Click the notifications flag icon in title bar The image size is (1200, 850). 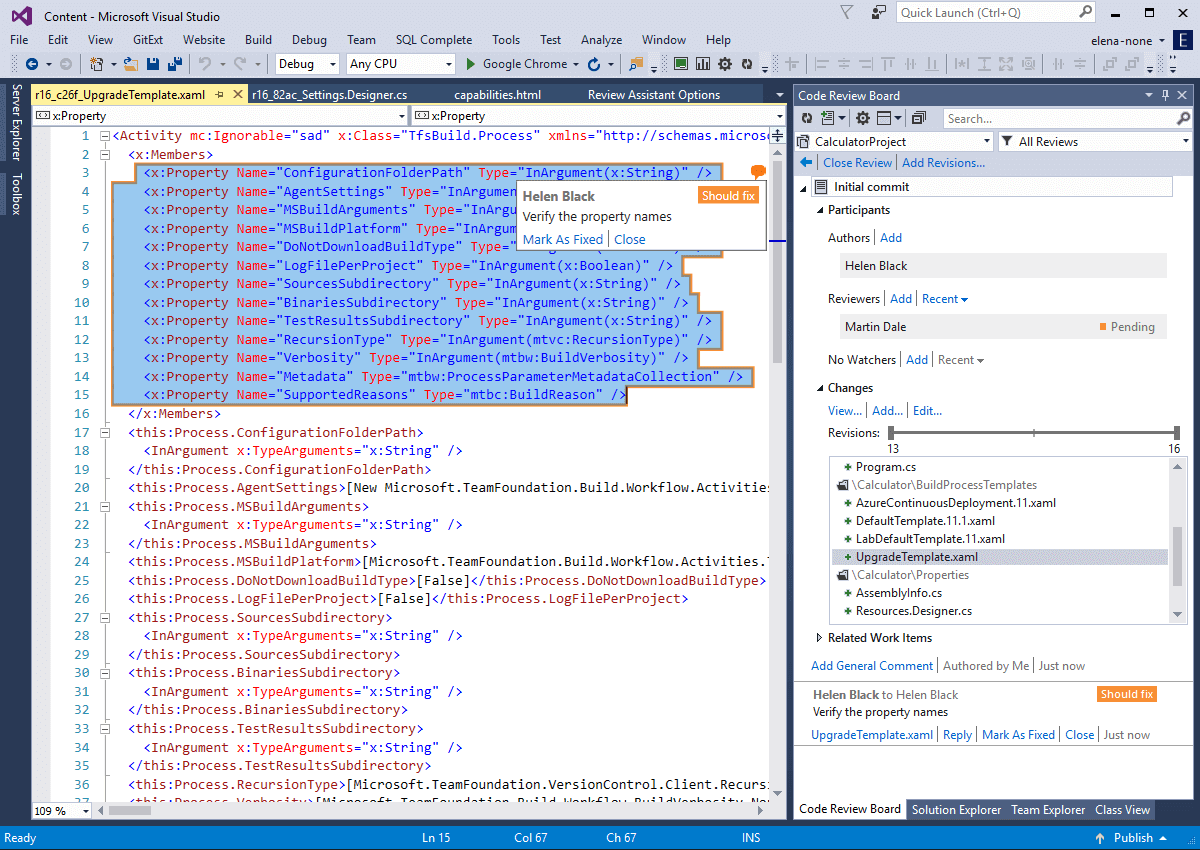[846, 14]
